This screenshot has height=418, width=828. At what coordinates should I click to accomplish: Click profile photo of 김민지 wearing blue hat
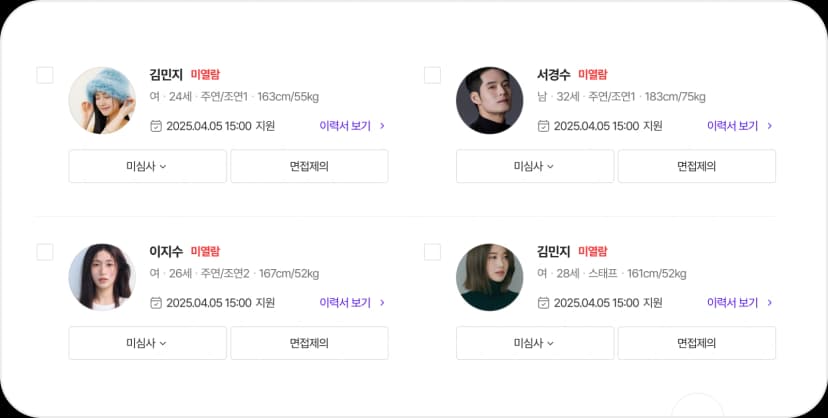[x=102, y=100]
